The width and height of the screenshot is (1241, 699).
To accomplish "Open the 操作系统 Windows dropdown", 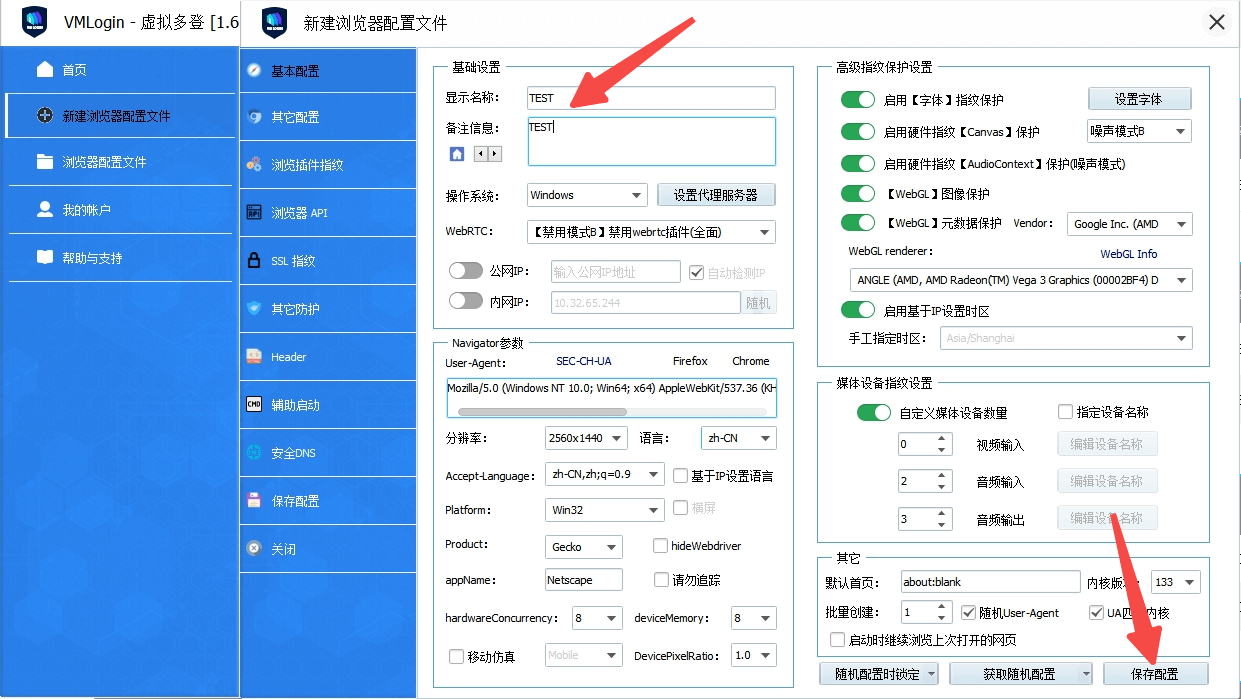I will point(587,195).
